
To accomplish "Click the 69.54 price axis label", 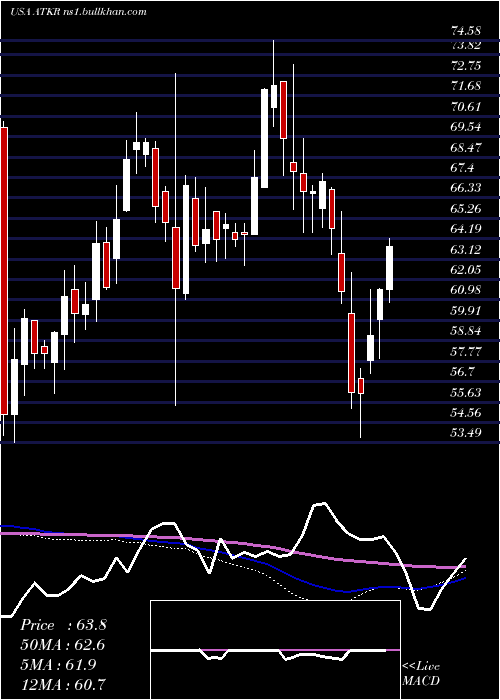I will 466,126.
